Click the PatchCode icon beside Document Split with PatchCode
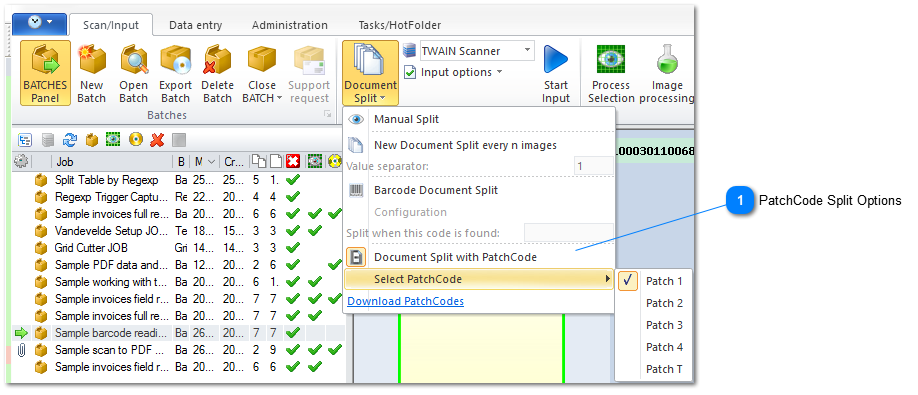918x395 pixels. (x=356, y=257)
